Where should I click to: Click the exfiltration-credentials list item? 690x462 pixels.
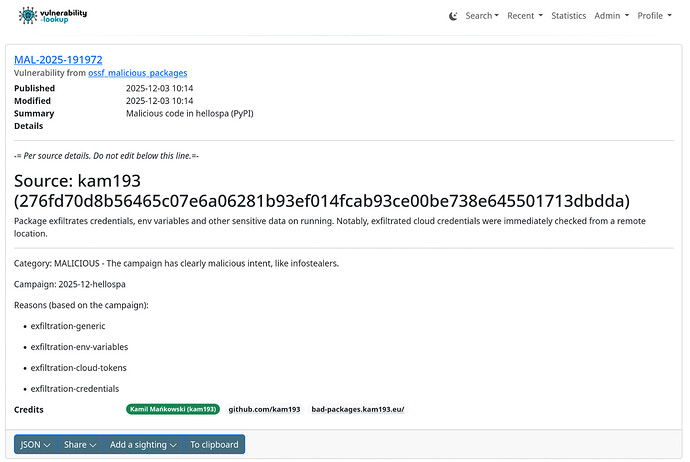pyautogui.click(x=75, y=388)
